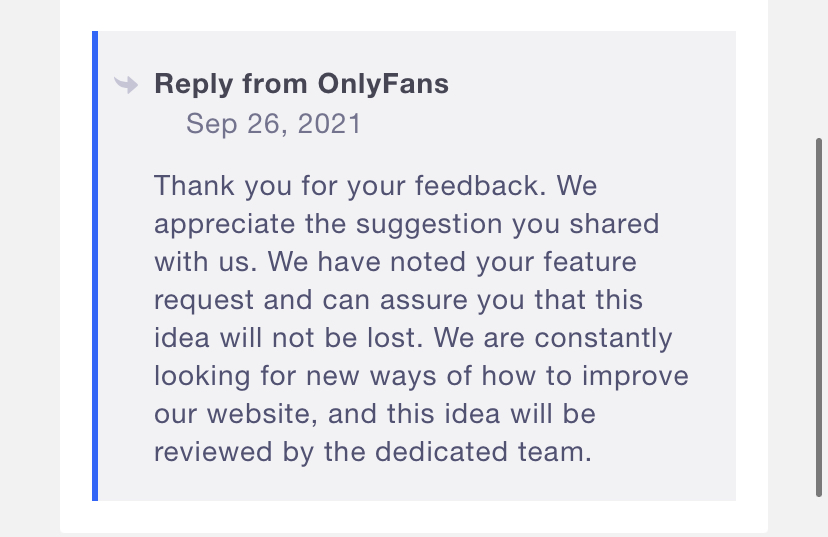This screenshot has height=537, width=828.
Task: Click the last line "reviewed by the dedicated team."
Action: [373, 452]
